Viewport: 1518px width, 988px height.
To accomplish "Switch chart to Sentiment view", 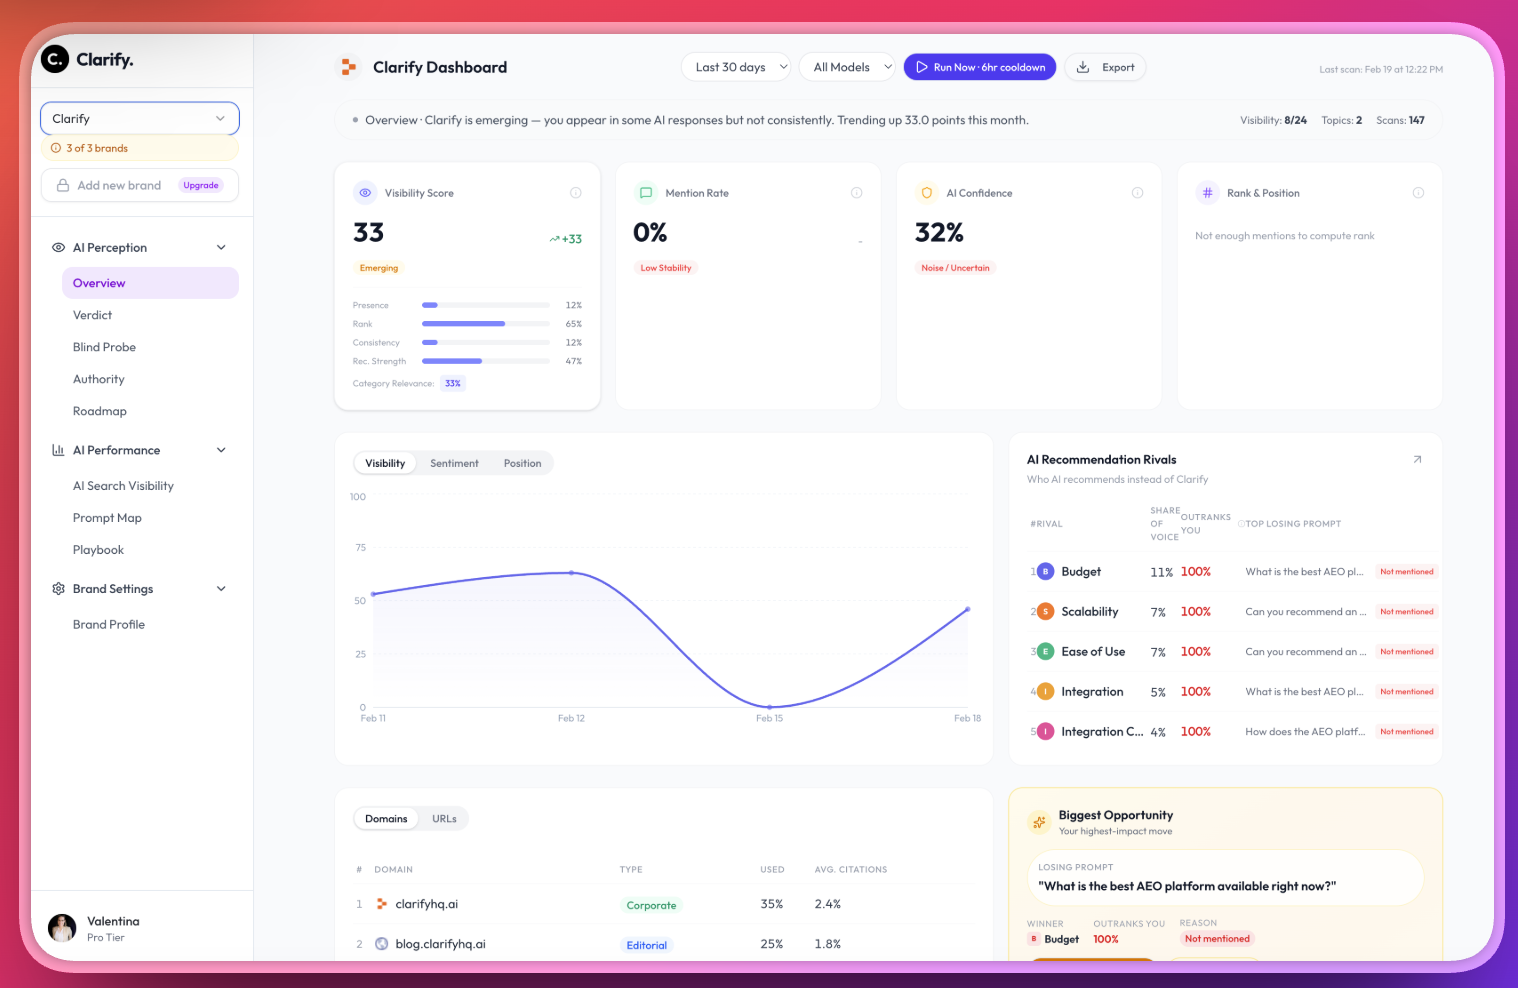I will click(454, 463).
